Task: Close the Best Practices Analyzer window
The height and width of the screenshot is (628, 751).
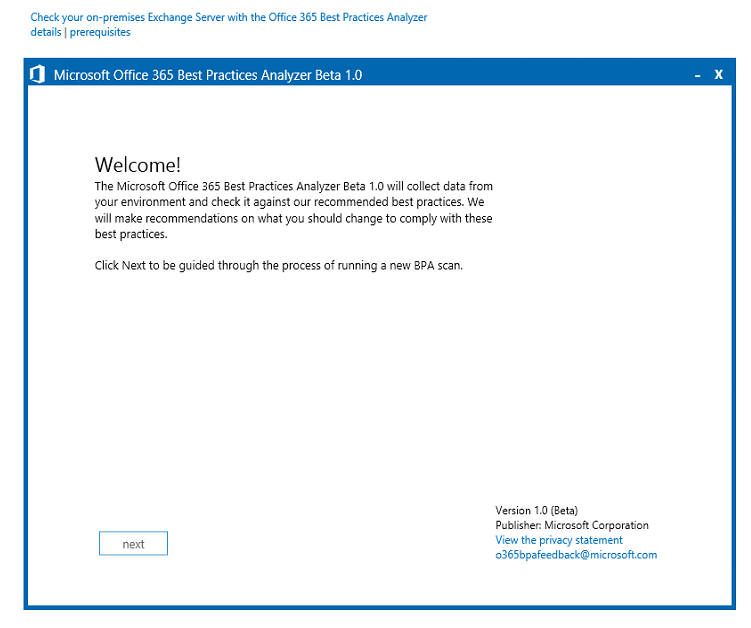Action: [718, 75]
